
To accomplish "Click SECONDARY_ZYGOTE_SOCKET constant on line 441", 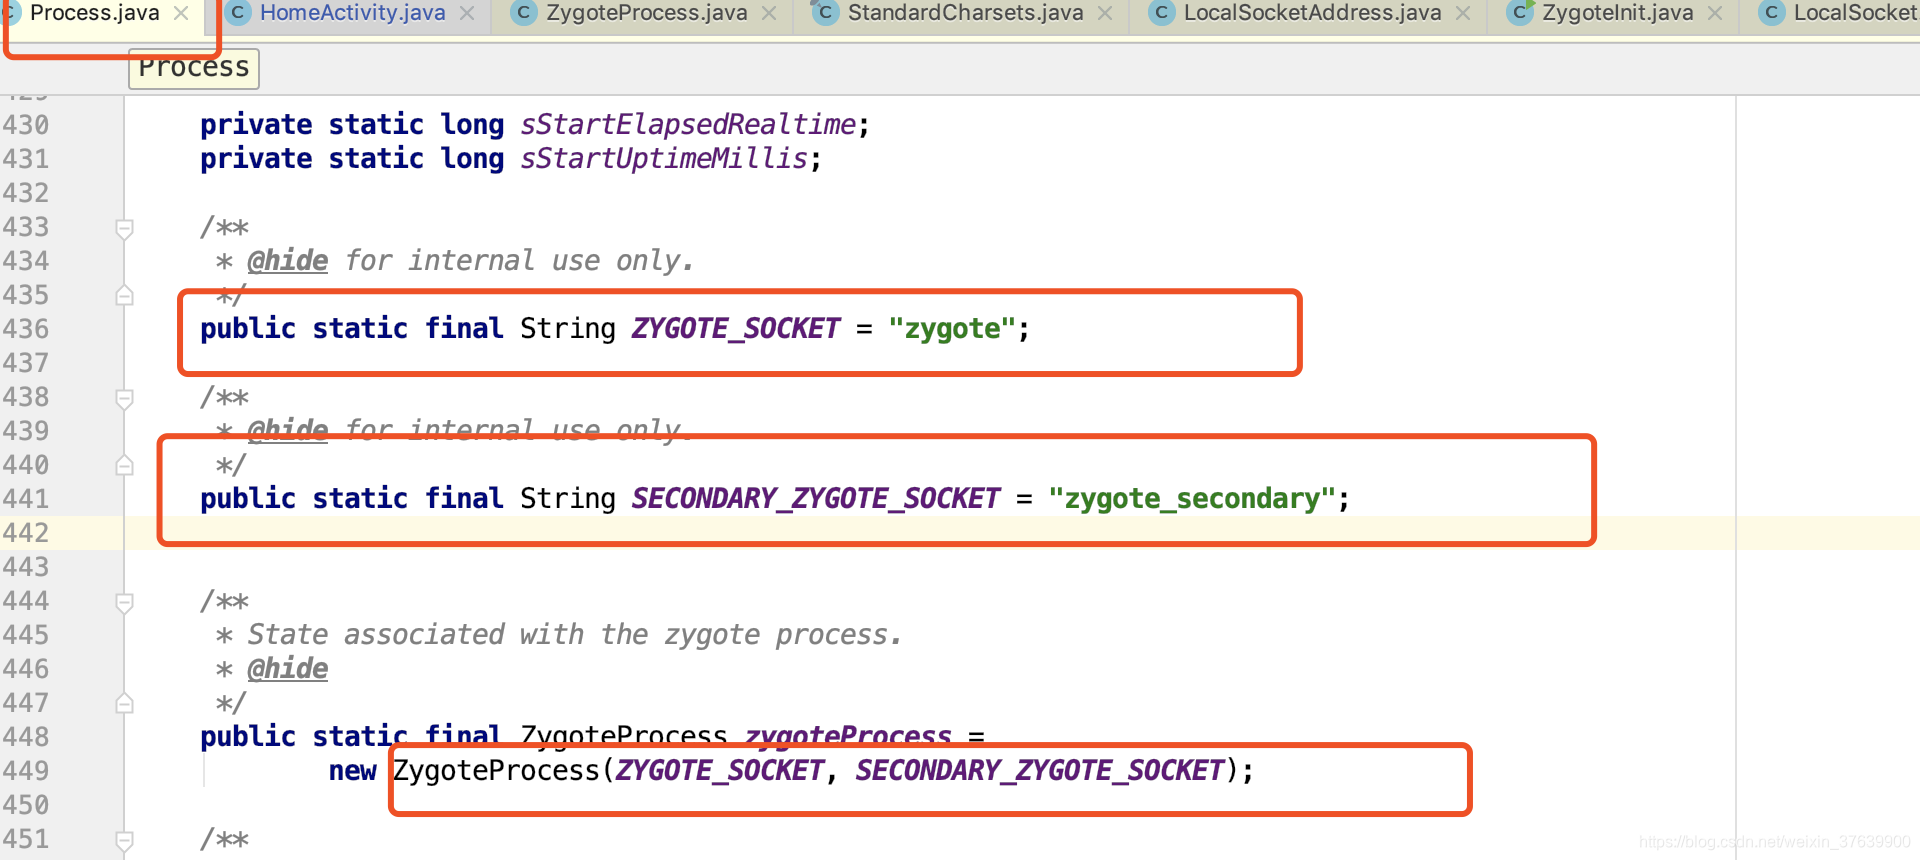I will [816, 499].
